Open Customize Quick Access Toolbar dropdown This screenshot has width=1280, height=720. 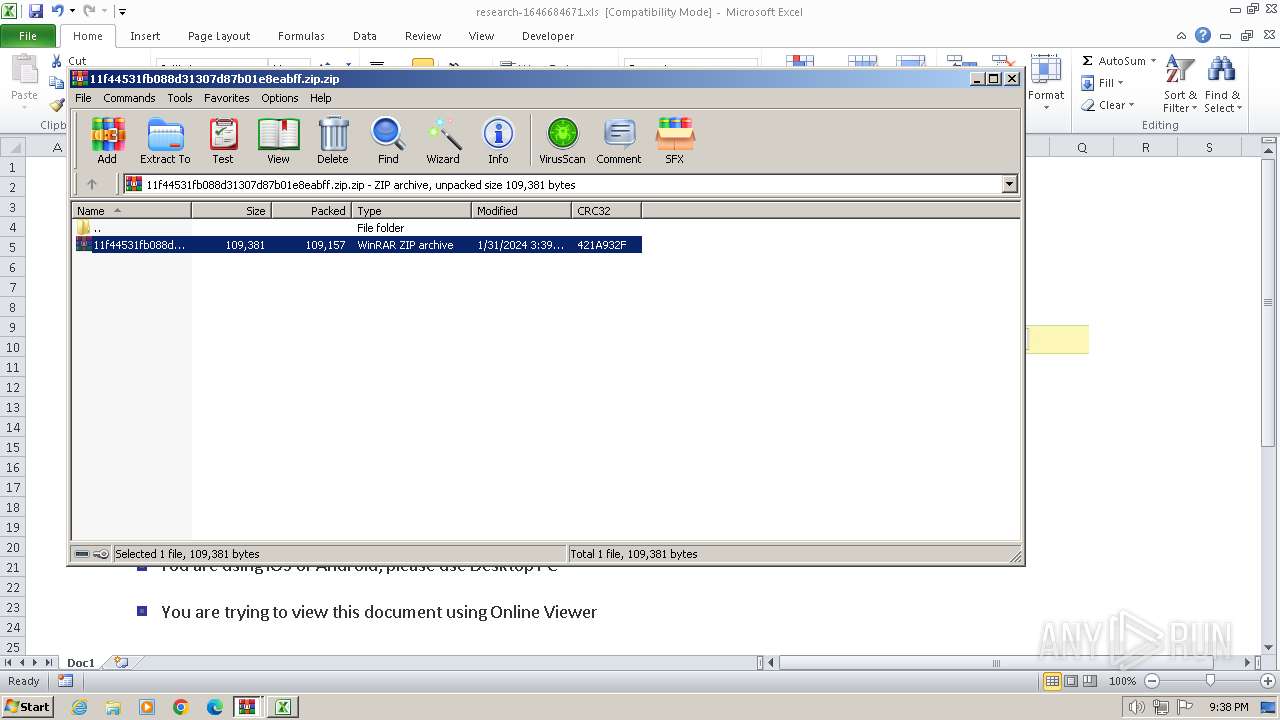[122, 11]
